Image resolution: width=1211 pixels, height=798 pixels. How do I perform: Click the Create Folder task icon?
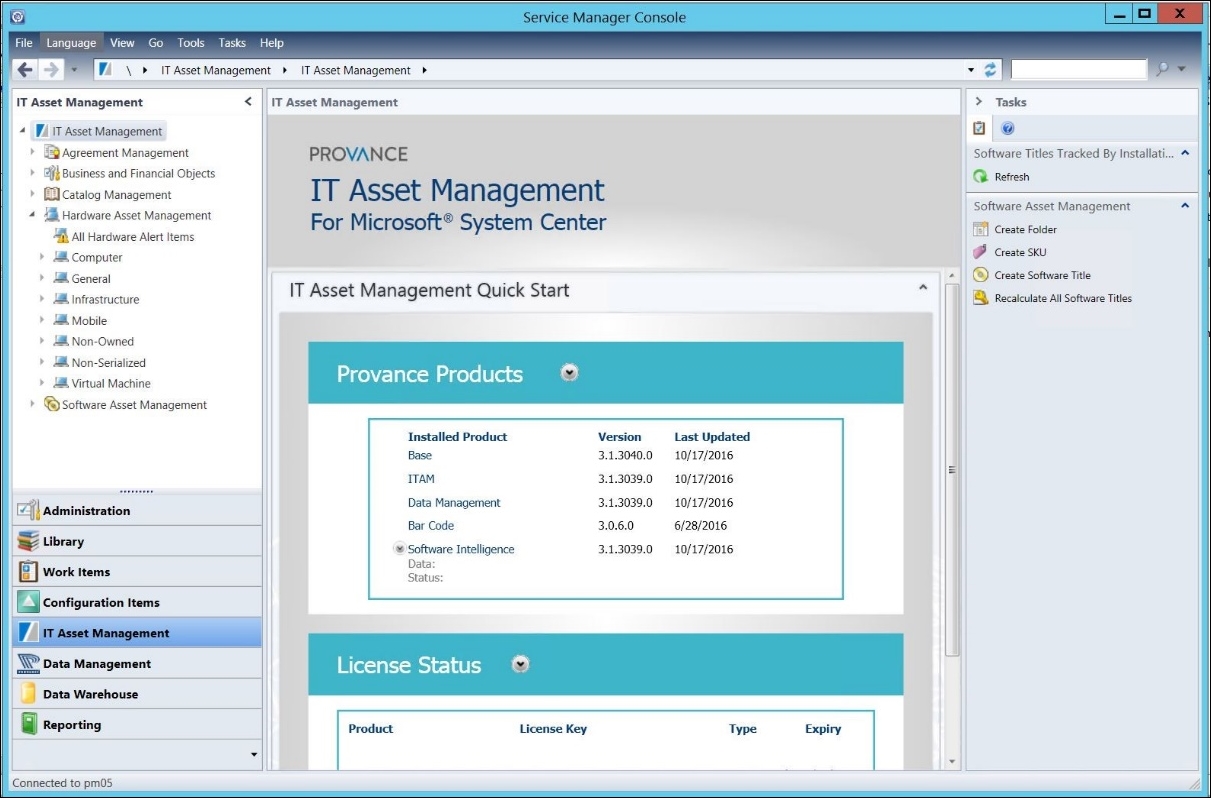[x=981, y=230]
